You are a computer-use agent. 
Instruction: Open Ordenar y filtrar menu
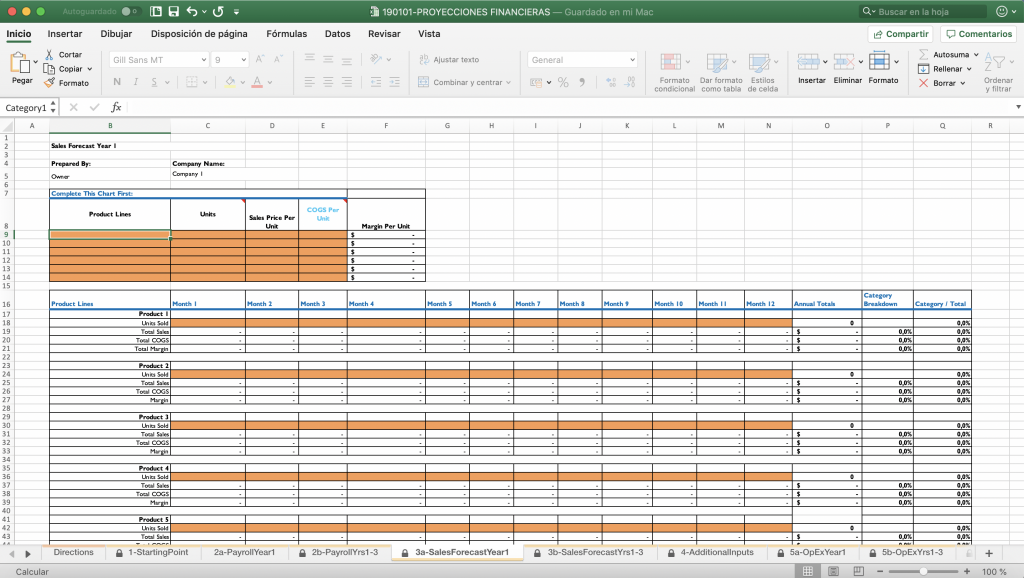(998, 72)
